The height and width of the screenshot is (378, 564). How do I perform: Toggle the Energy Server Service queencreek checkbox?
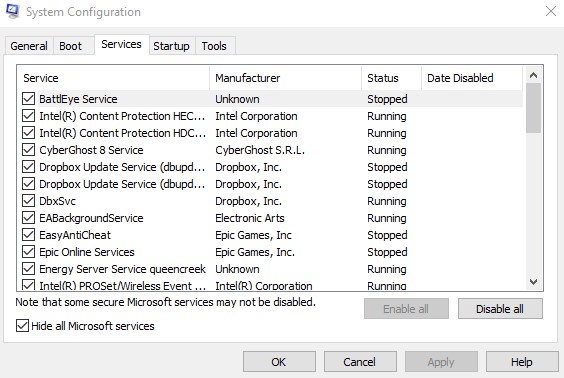(x=28, y=269)
